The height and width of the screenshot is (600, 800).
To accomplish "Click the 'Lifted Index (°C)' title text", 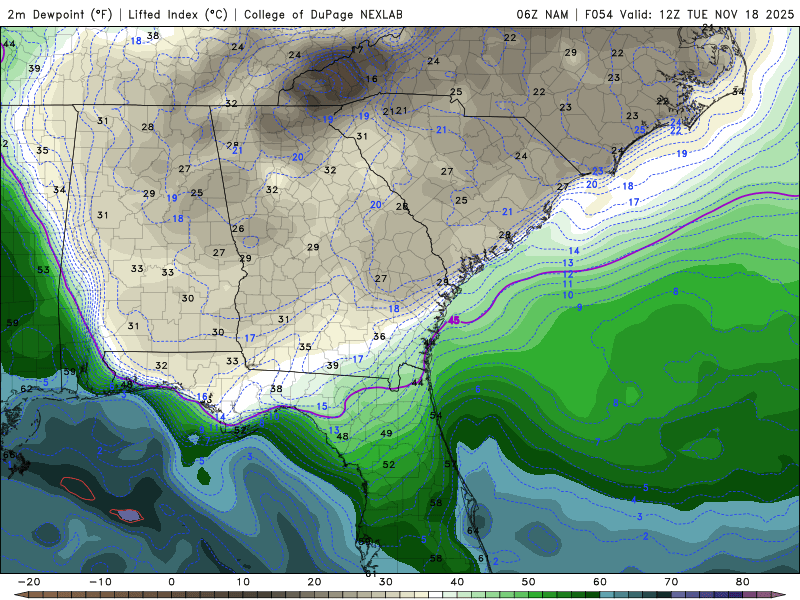I will pyautogui.click(x=178, y=14).
